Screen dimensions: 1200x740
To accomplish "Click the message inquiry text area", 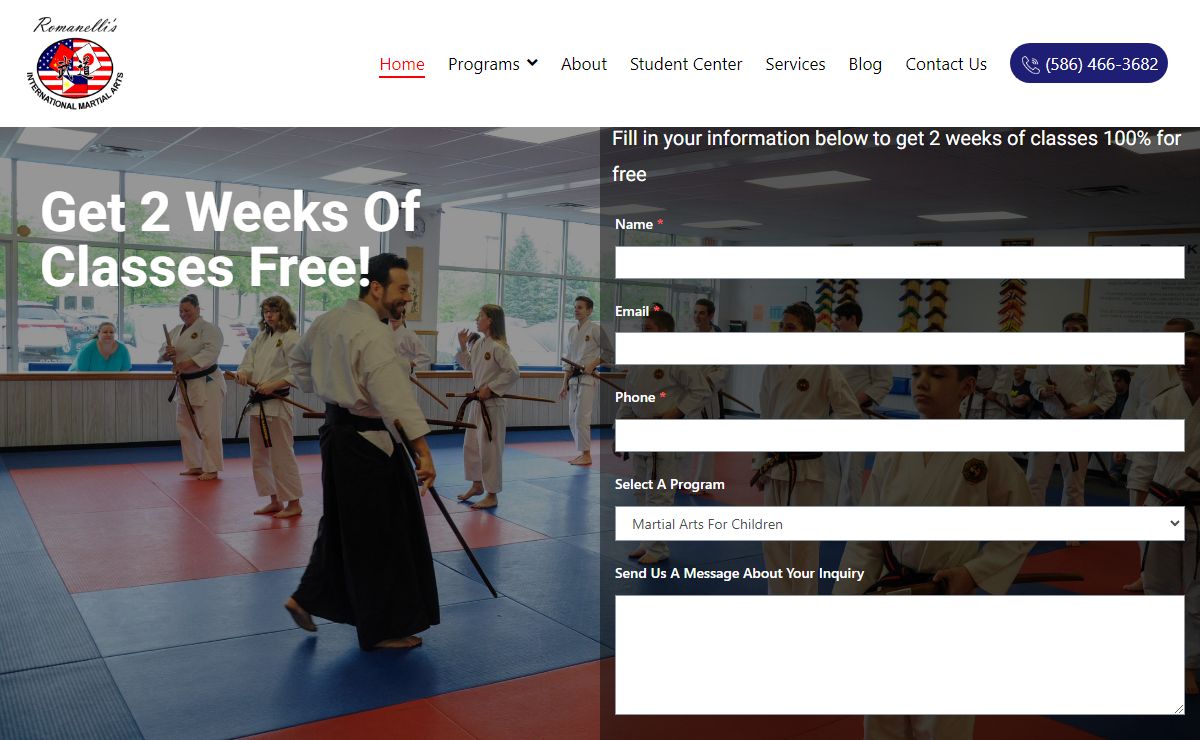I will coord(900,655).
